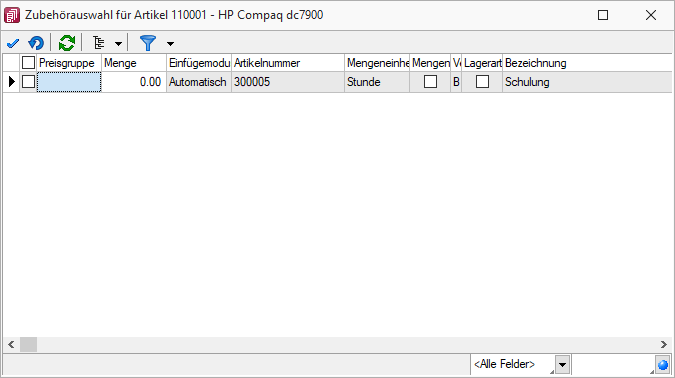Click the Lagerartikel column header
Viewport: 675px width, 378px height.
tap(482, 63)
